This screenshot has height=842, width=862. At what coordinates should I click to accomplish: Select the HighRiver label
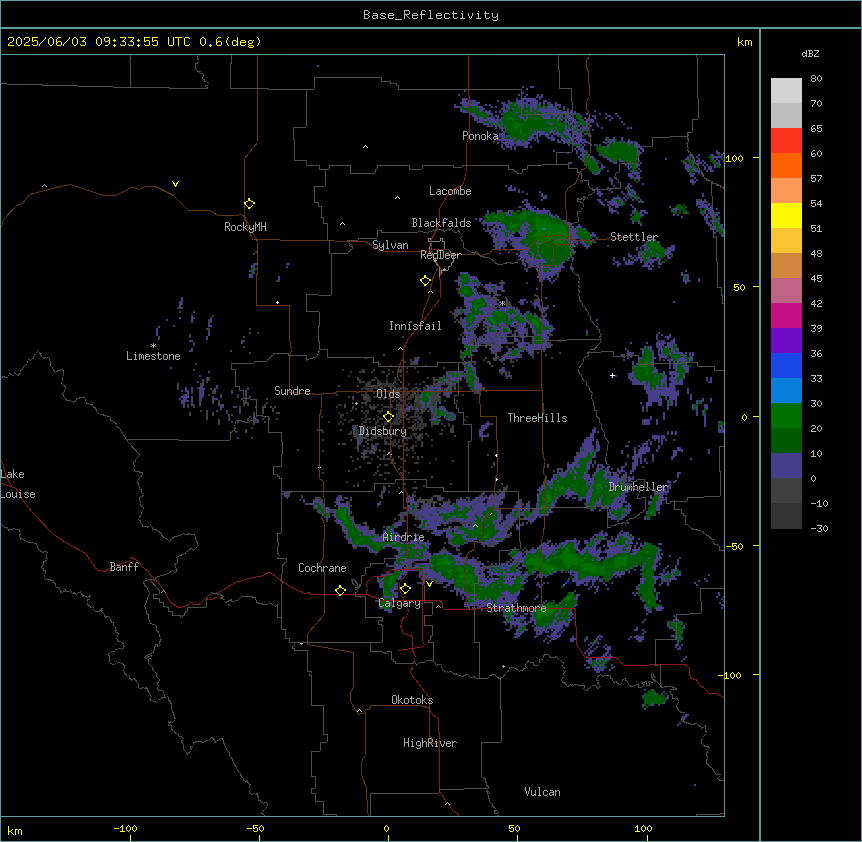[430, 743]
